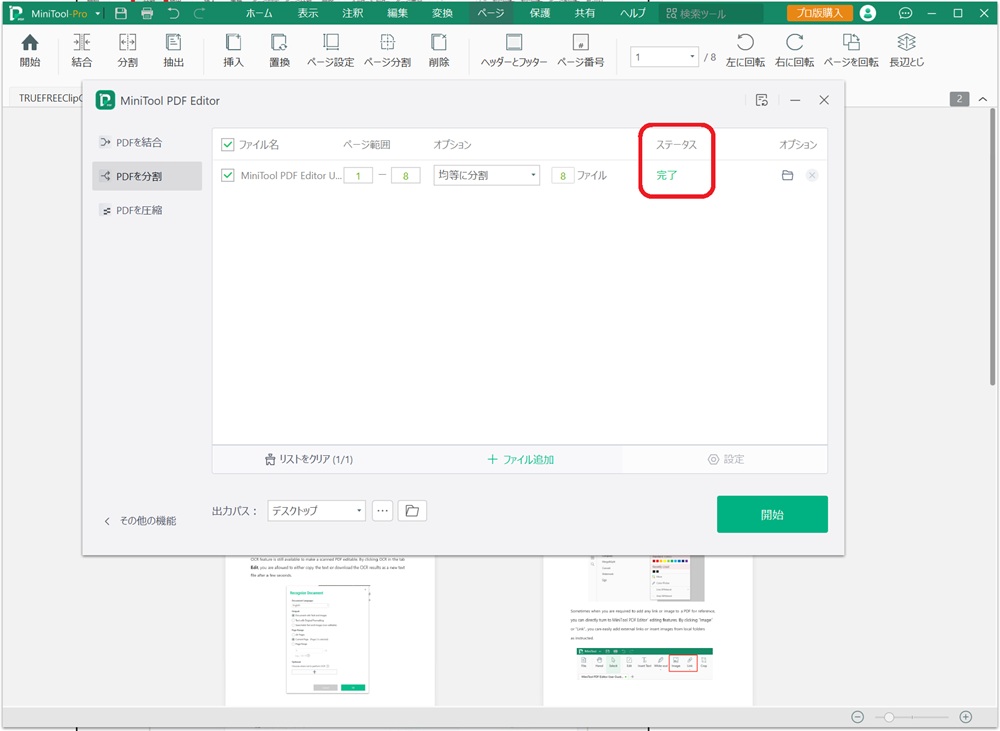The image size is (1000, 731).
Task: Open ページ設定 page setup tool
Action: coord(330,50)
